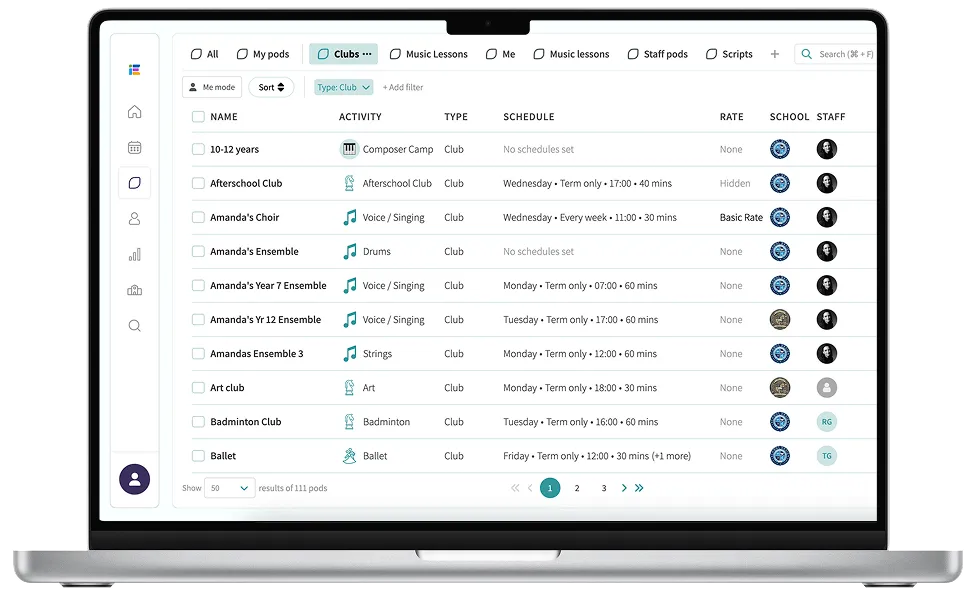Open the user profile avatar icon

click(x=134, y=479)
